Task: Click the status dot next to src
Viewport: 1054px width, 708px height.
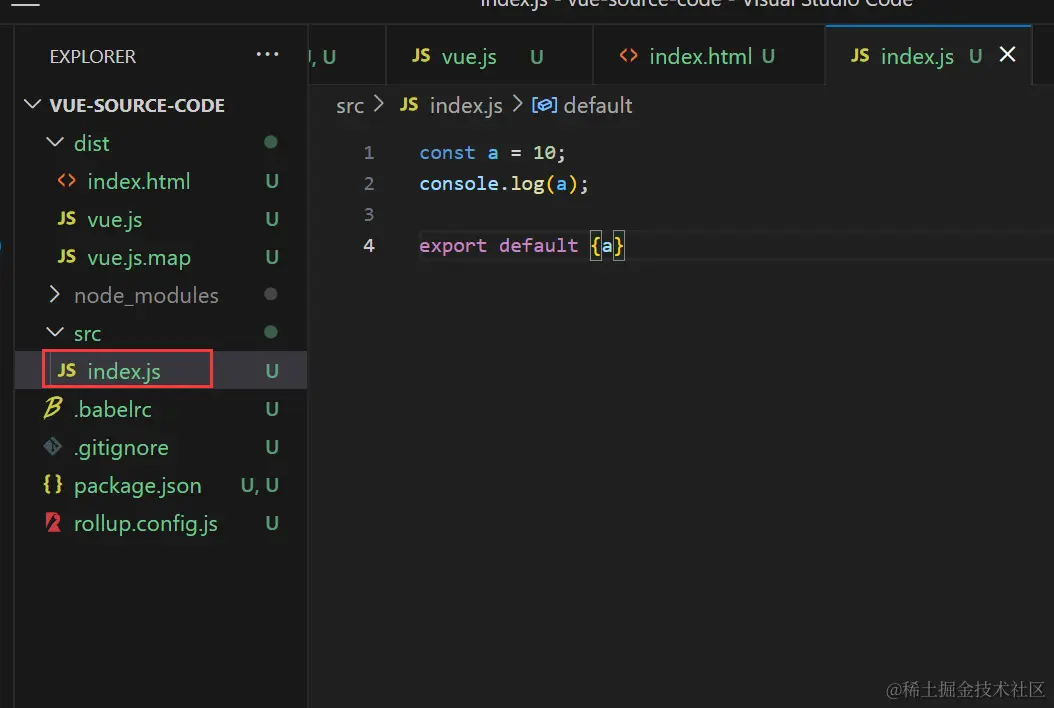Action: [x=271, y=332]
